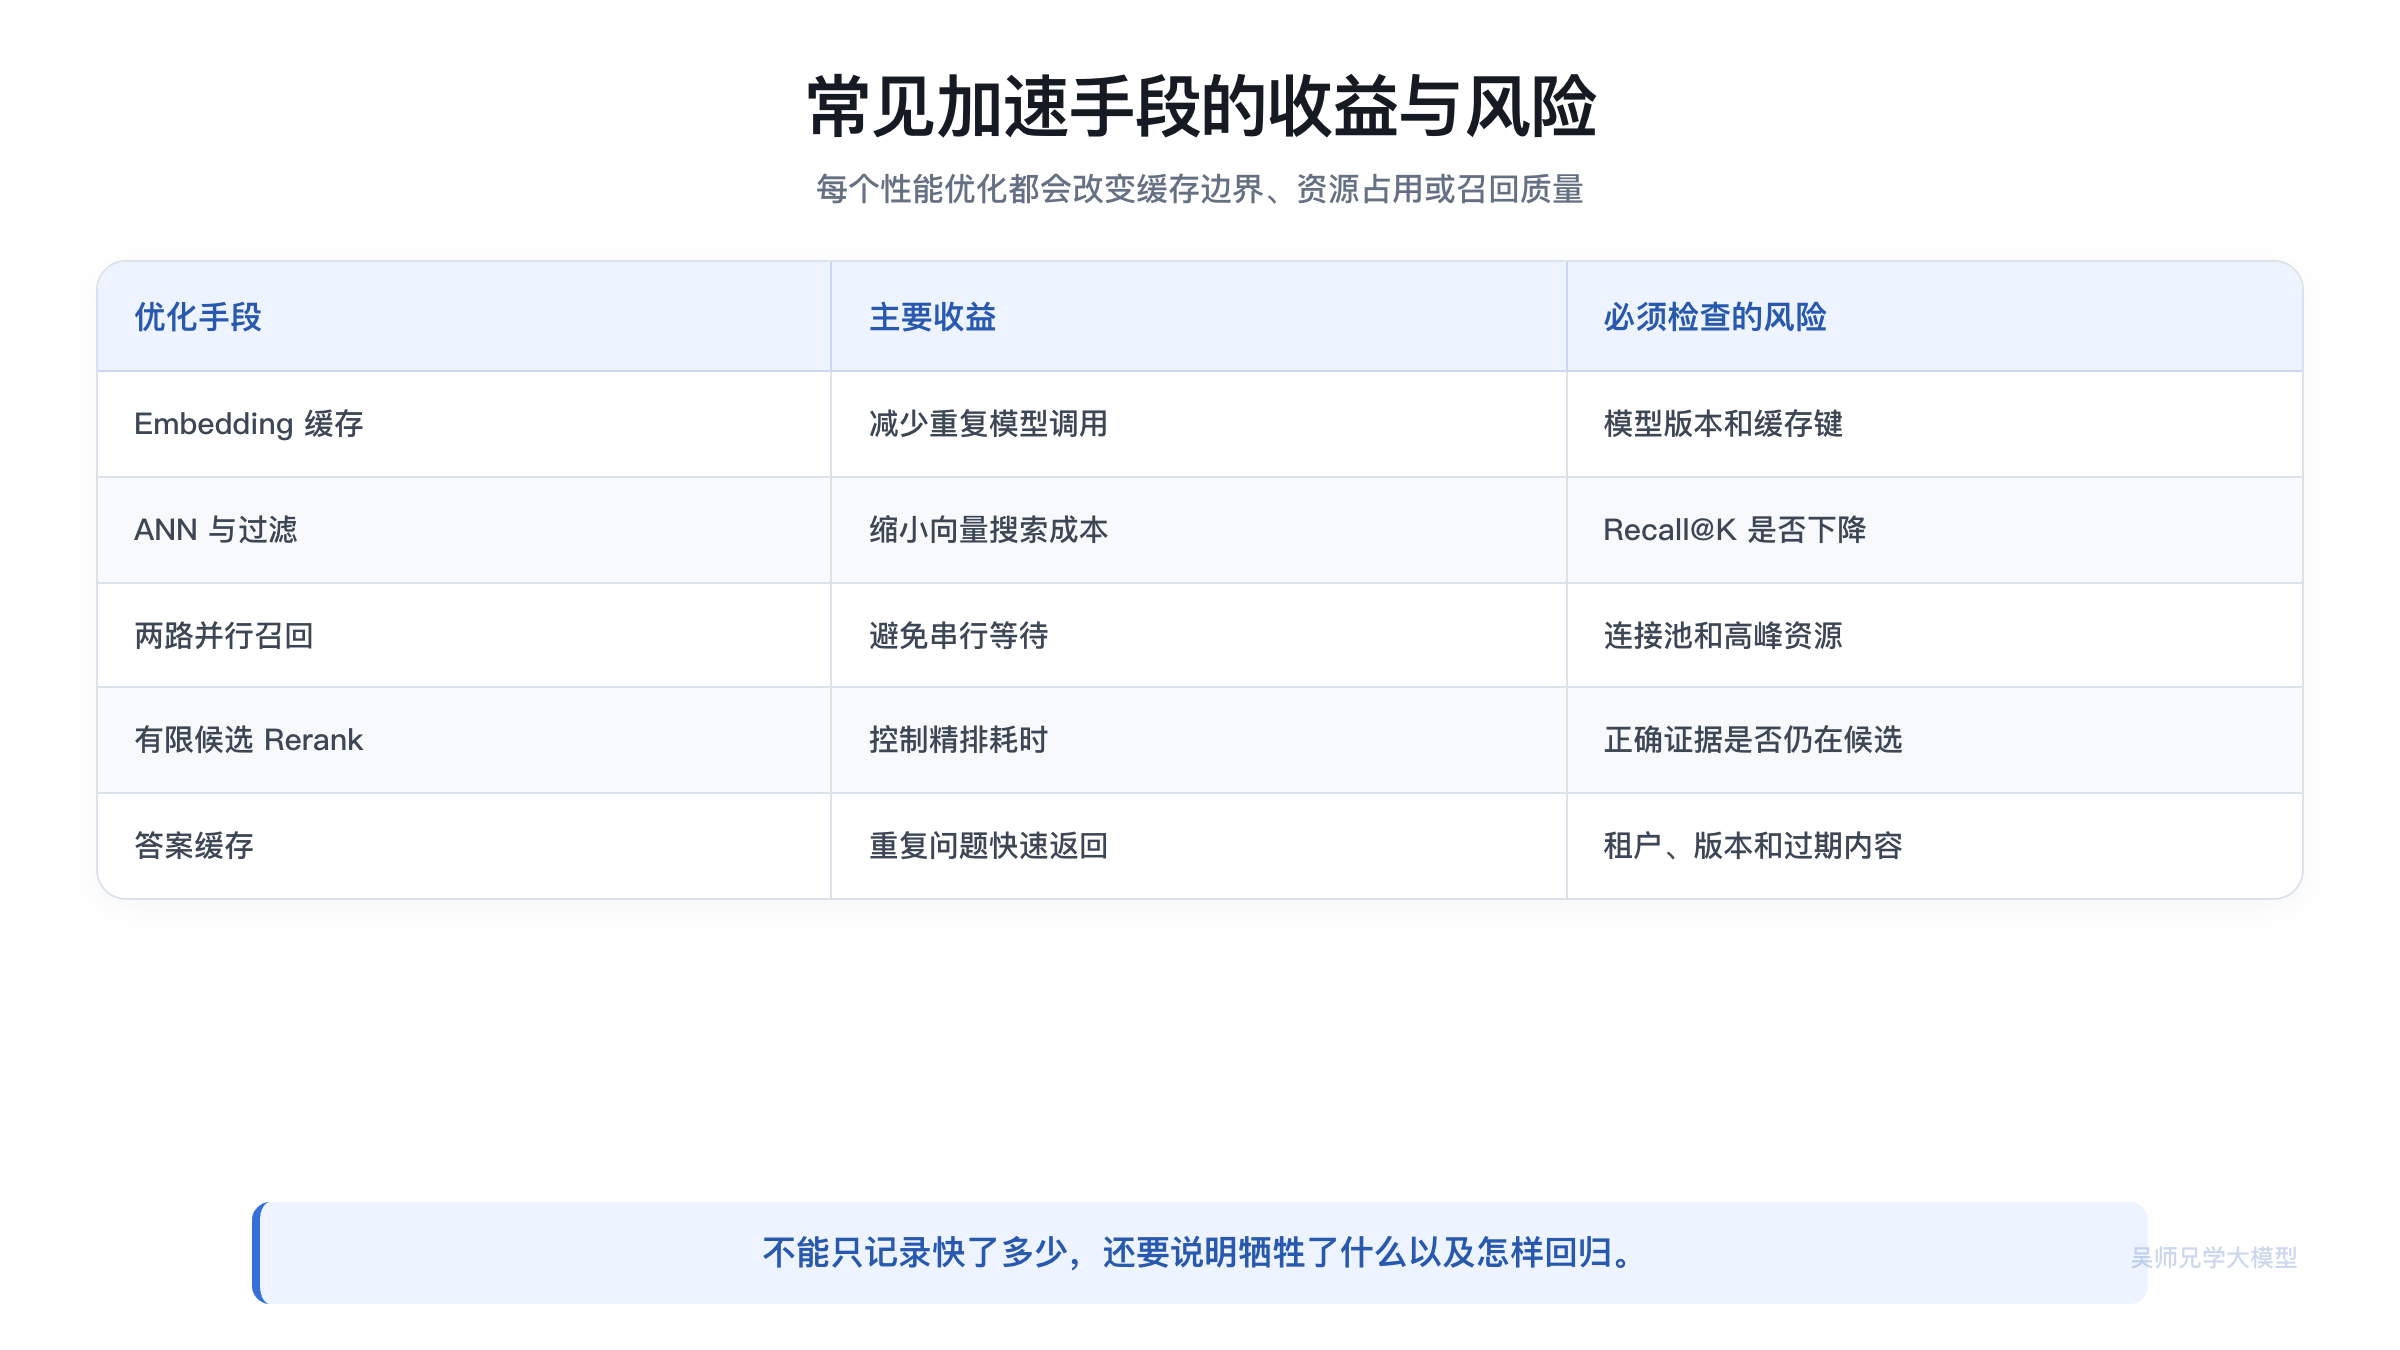Select the subtitle starting with 每个性能优化都会改变
Viewport: 2400px width, 1350px height.
(x=1200, y=189)
